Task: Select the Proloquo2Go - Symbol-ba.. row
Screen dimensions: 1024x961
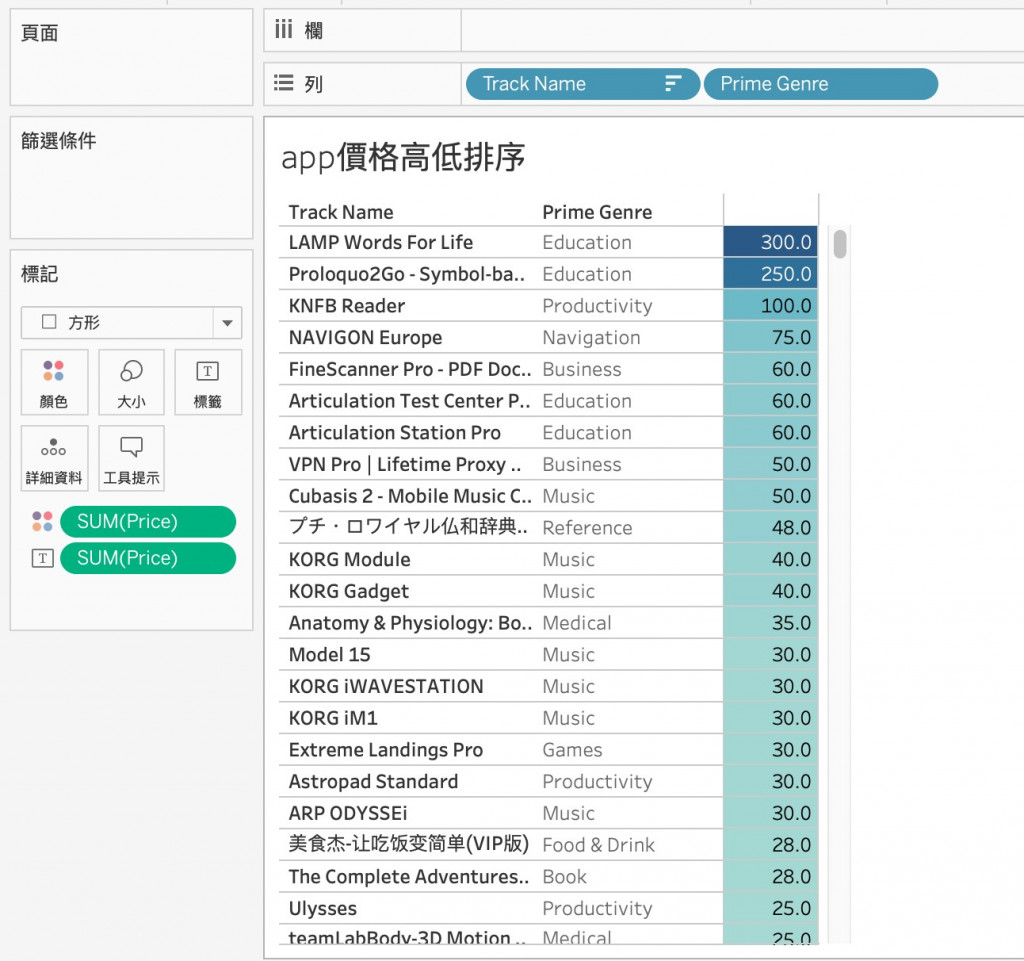Action: pyautogui.click(x=407, y=274)
